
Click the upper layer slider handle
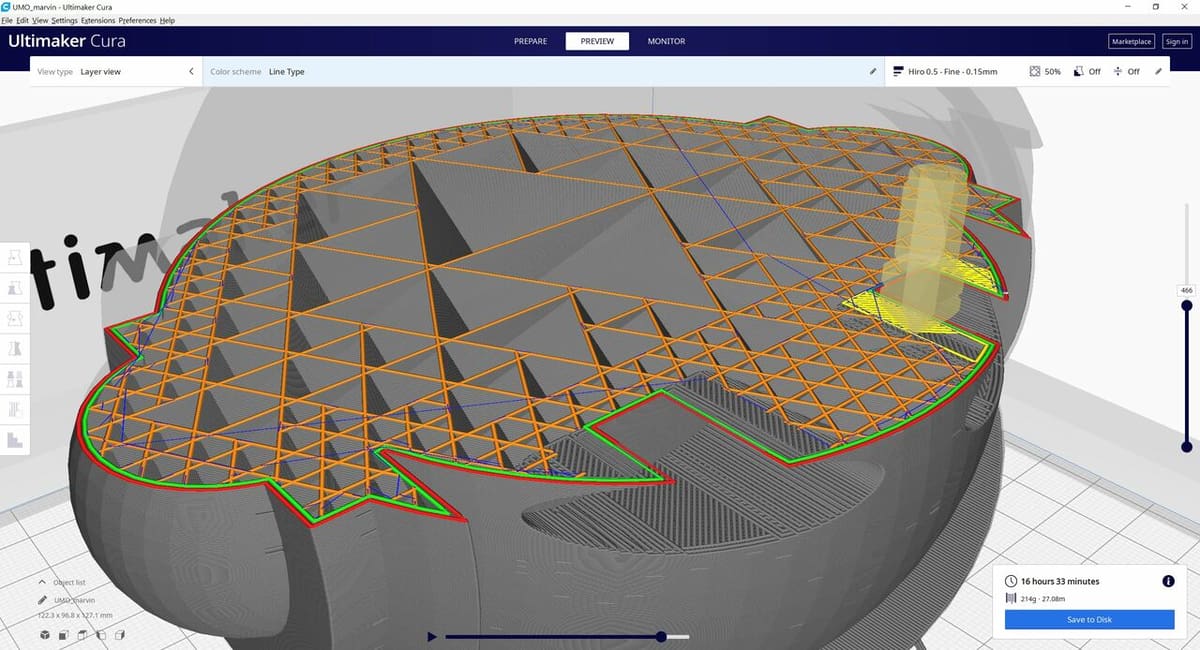pyautogui.click(x=1187, y=306)
